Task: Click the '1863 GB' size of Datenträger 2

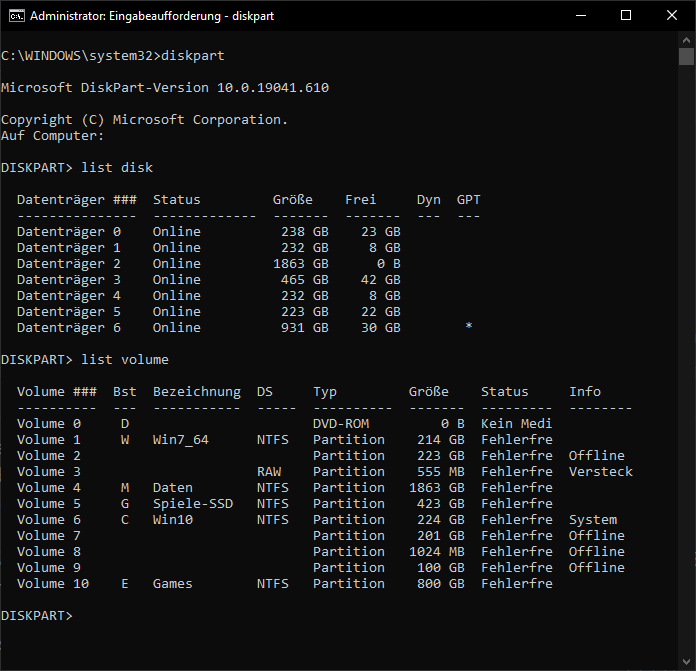Action: [x=301, y=264]
